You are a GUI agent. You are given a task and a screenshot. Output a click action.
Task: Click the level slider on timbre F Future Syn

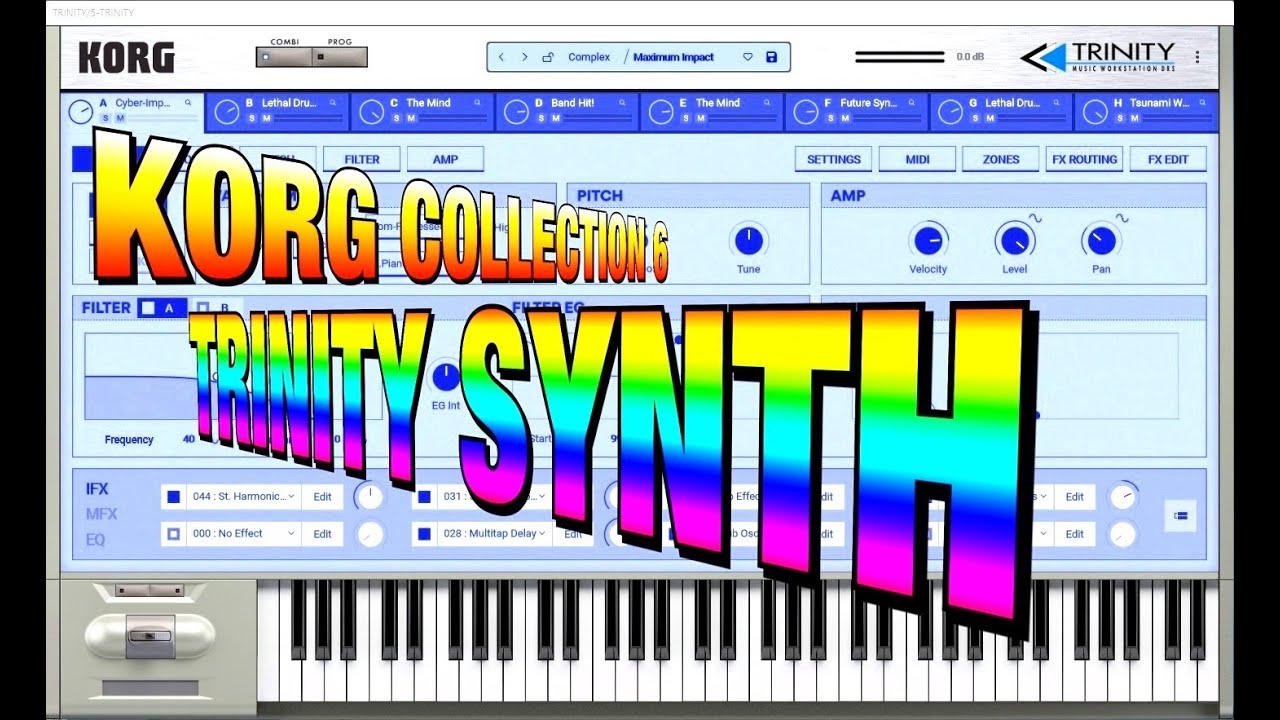point(887,118)
